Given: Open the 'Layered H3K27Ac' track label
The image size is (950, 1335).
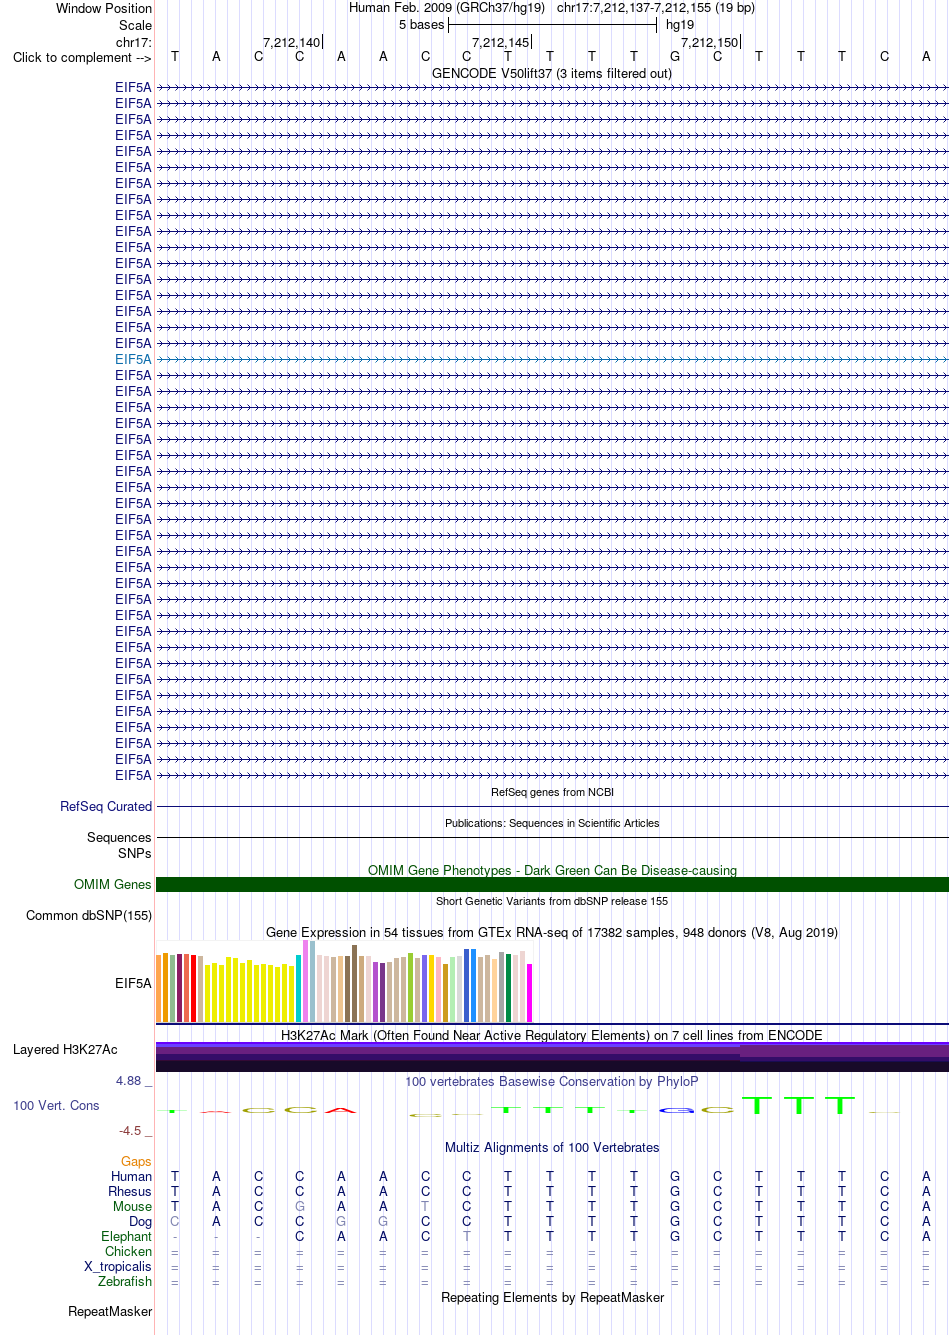Looking at the screenshot, I should (x=65, y=1049).
